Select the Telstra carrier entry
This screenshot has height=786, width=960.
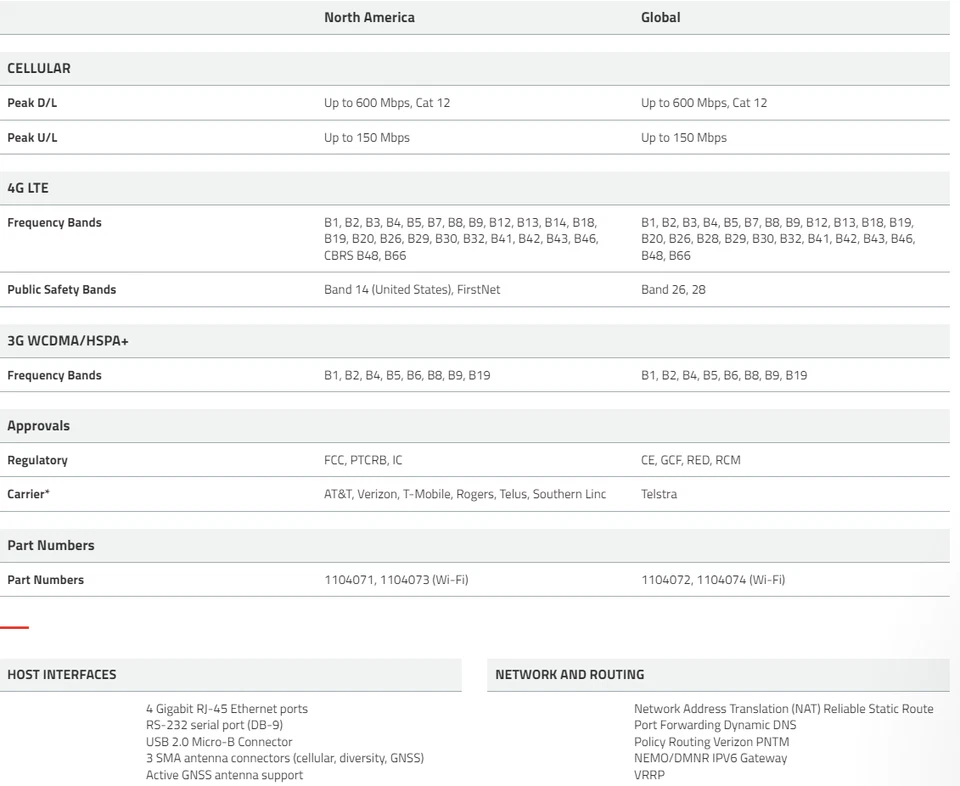click(659, 493)
